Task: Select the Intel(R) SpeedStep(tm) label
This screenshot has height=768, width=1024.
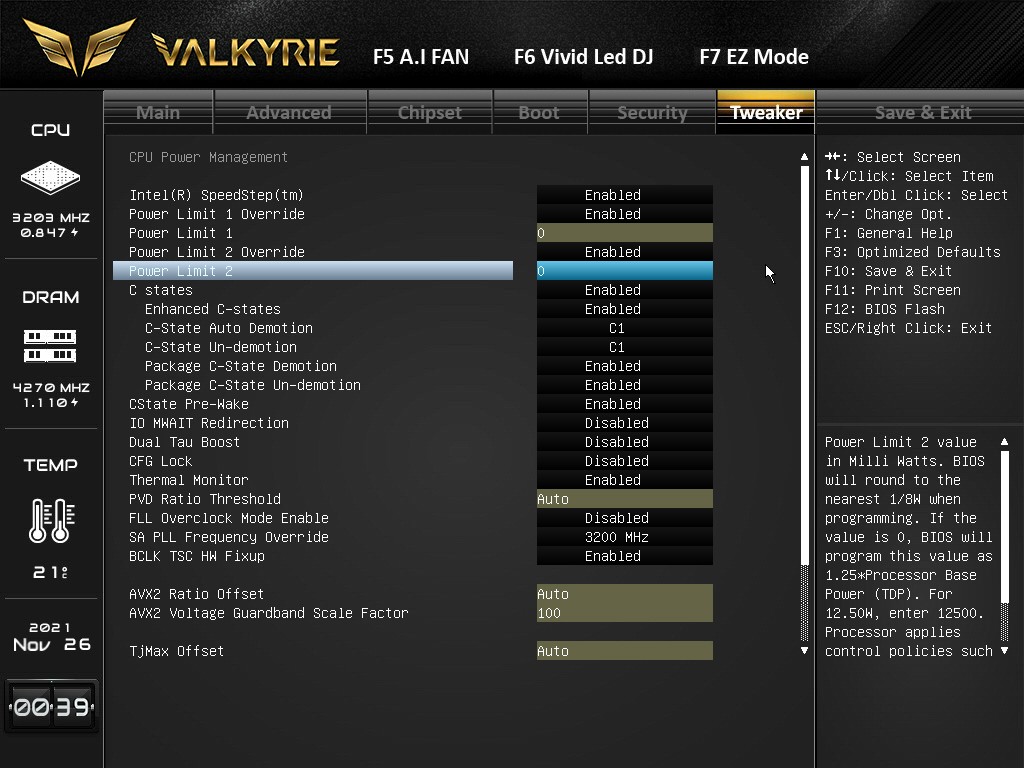Action: [216, 195]
